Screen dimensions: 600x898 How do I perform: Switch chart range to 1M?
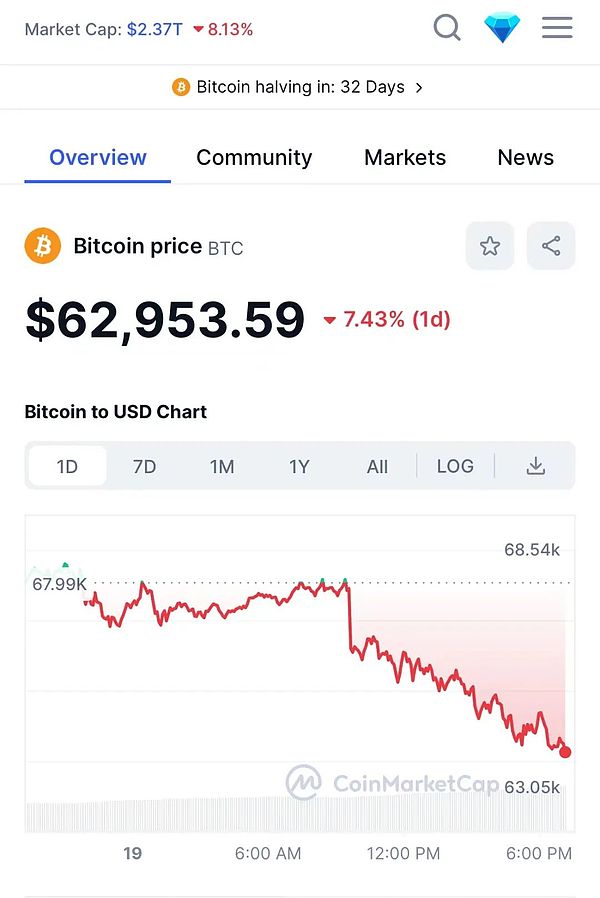coord(222,466)
